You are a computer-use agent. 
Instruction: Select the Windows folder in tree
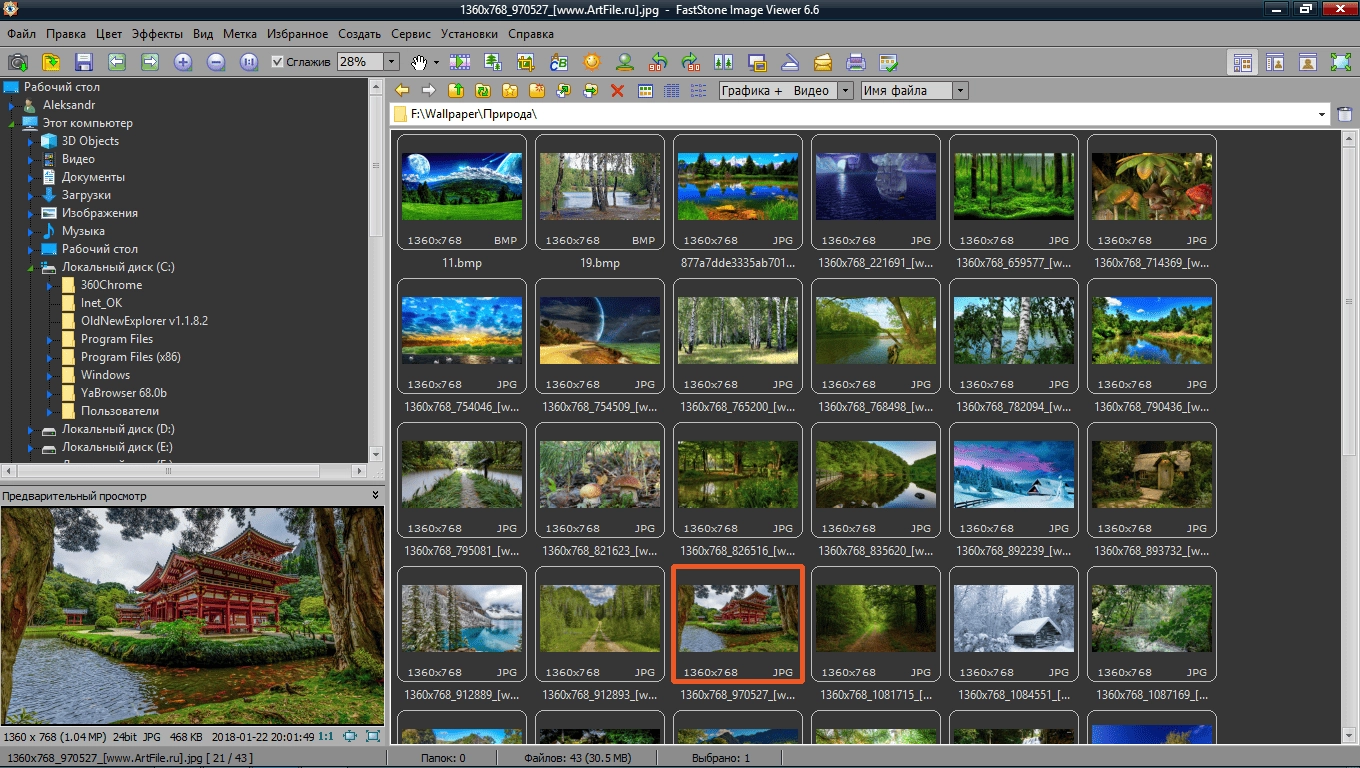click(x=105, y=375)
